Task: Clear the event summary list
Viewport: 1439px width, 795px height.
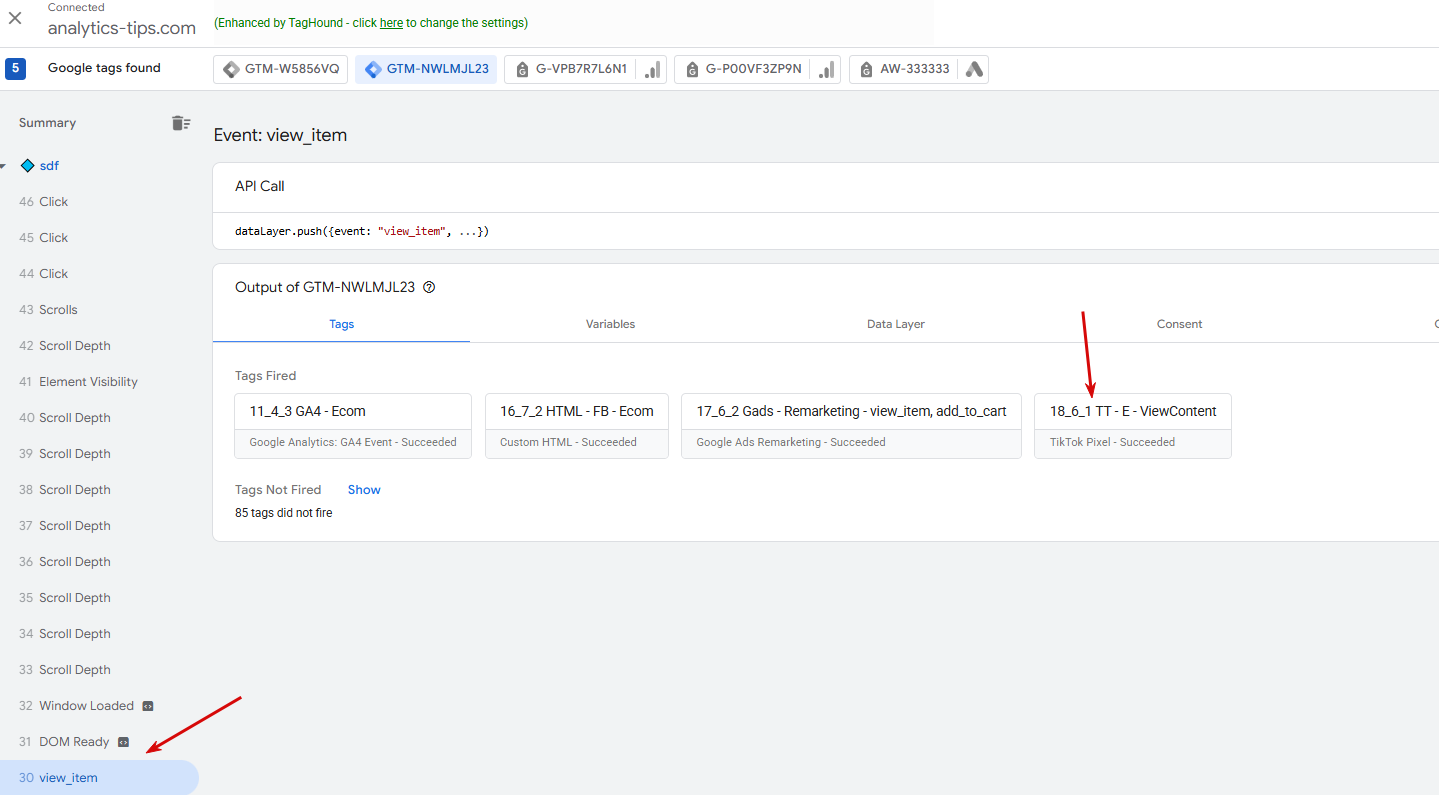Action: coord(180,123)
